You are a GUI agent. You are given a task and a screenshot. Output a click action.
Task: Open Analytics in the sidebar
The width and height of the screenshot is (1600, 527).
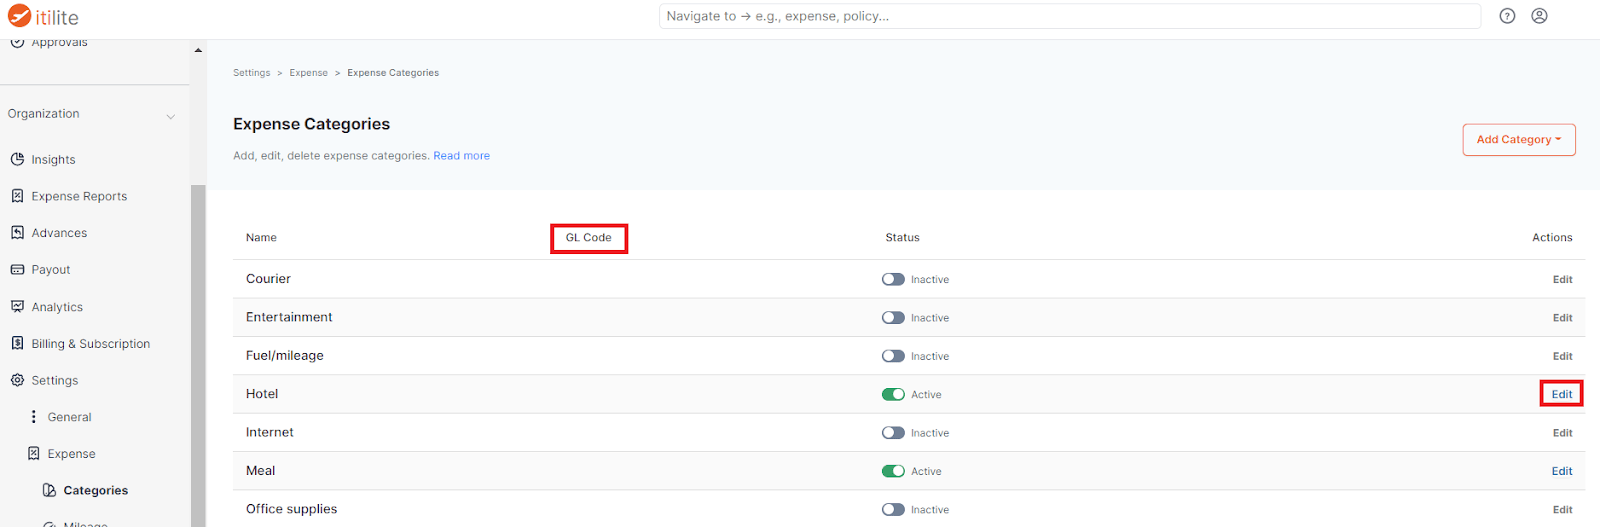[57, 307]
